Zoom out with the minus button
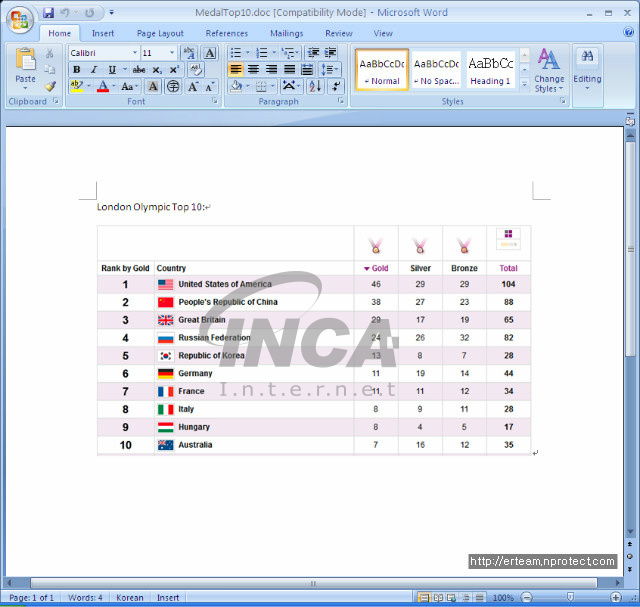This screenshot has width=640, height=607. point(527,597)
